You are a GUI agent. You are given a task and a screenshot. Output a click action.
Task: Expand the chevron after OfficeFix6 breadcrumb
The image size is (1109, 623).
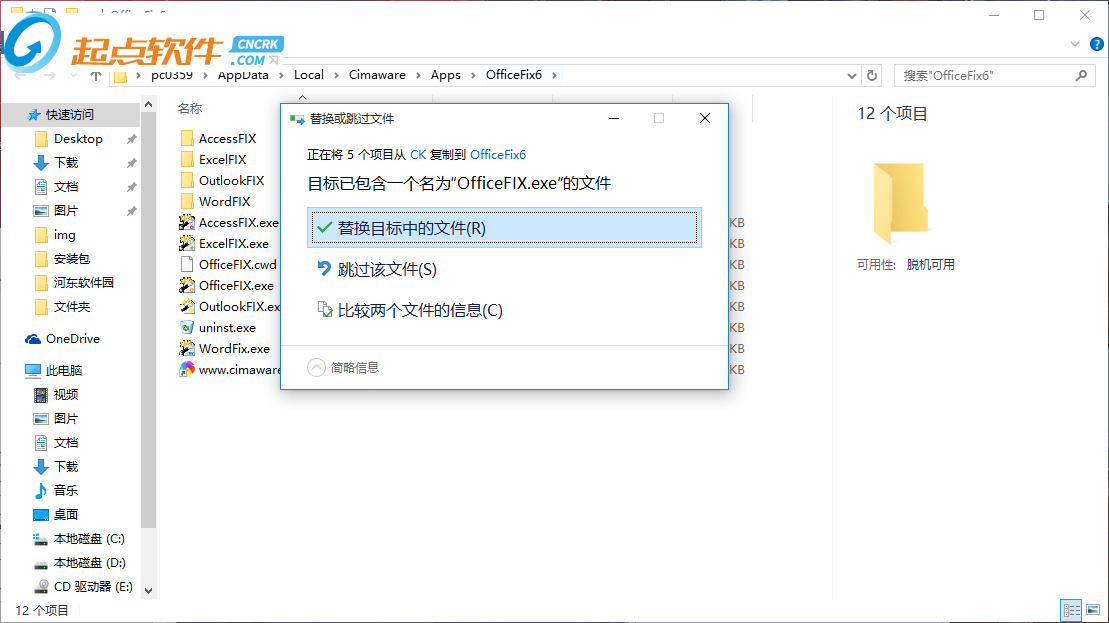click(554, 75)
